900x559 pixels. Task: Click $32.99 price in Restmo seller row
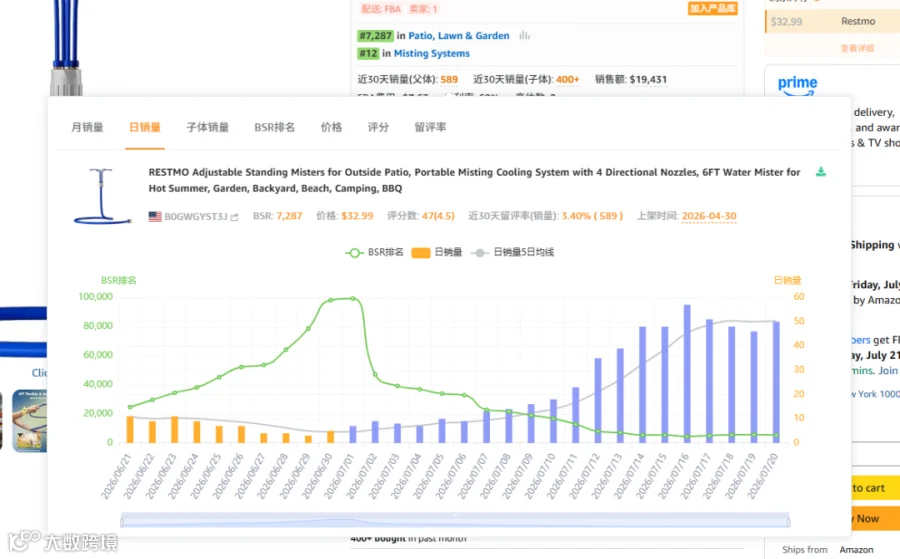(x=786, y=22)
